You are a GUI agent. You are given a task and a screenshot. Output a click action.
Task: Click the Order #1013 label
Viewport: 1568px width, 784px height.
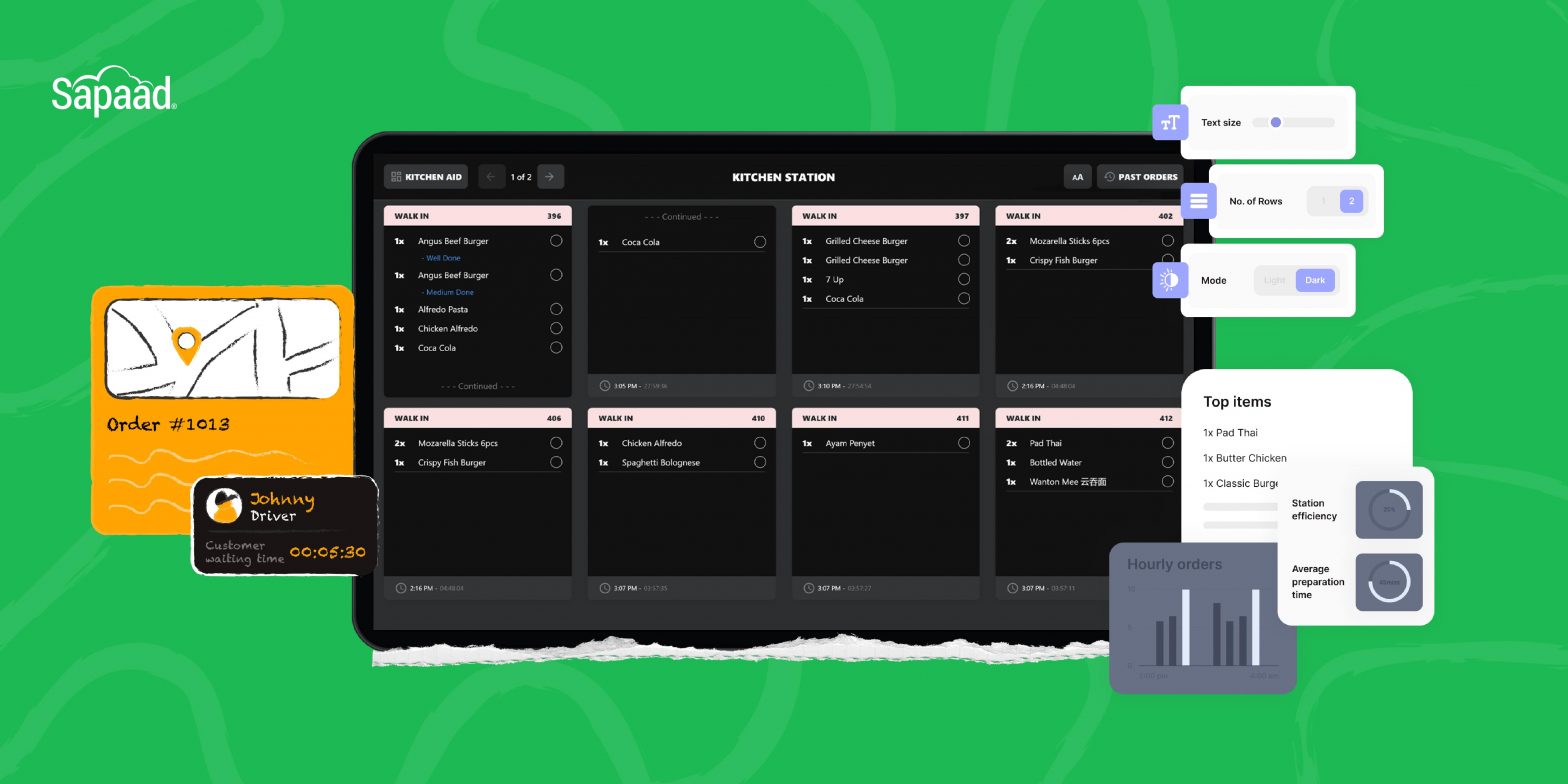[168, 424]
